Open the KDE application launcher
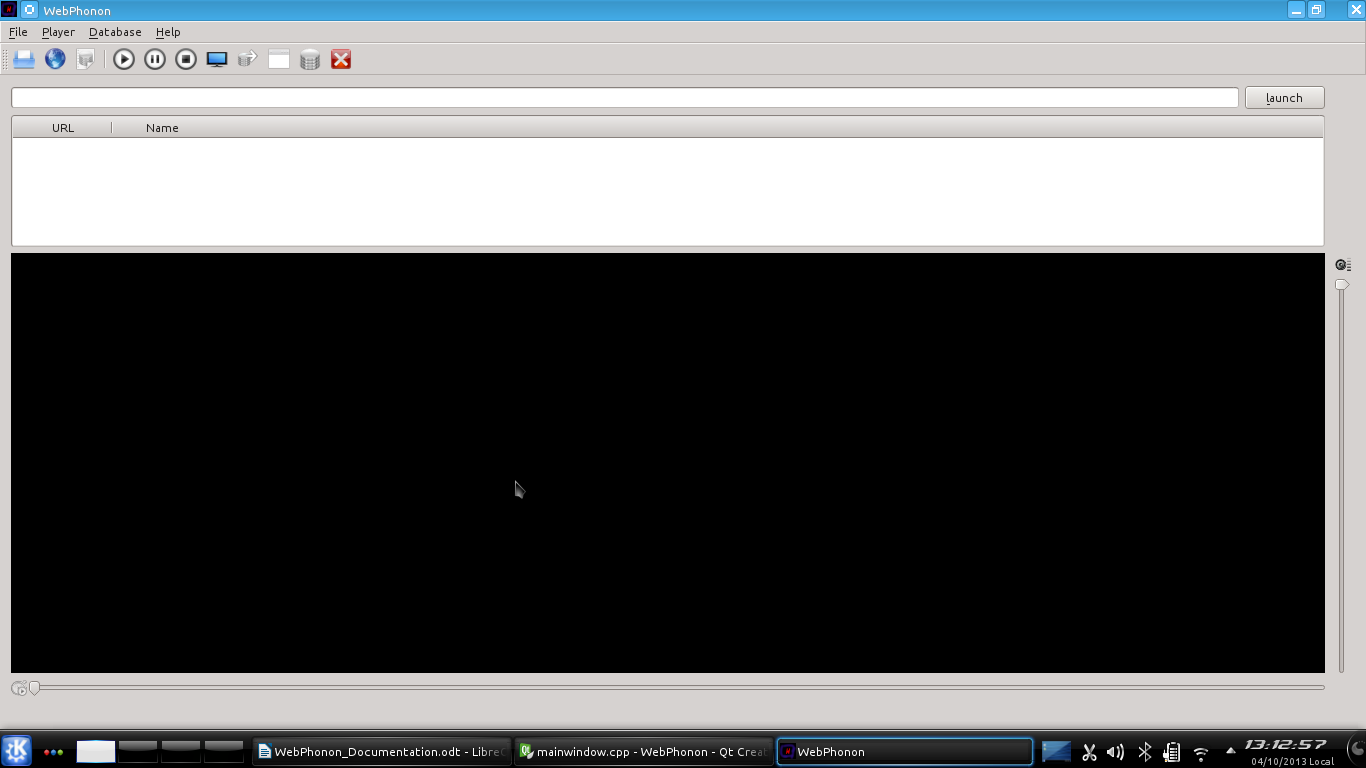This screenshot has width=1366, height=768. click(16, 751)
